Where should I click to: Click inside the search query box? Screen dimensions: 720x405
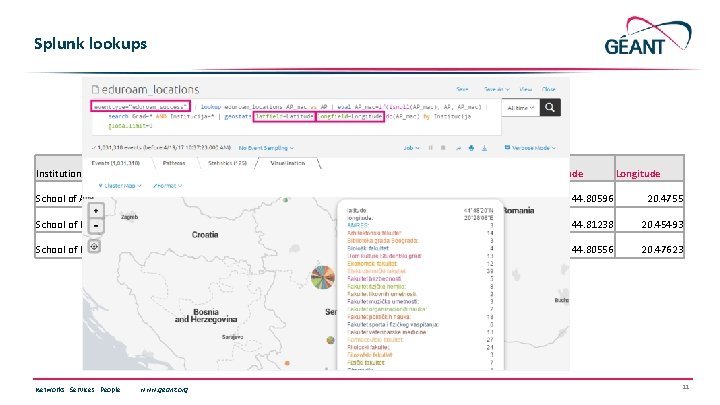(x=296, y=117)
